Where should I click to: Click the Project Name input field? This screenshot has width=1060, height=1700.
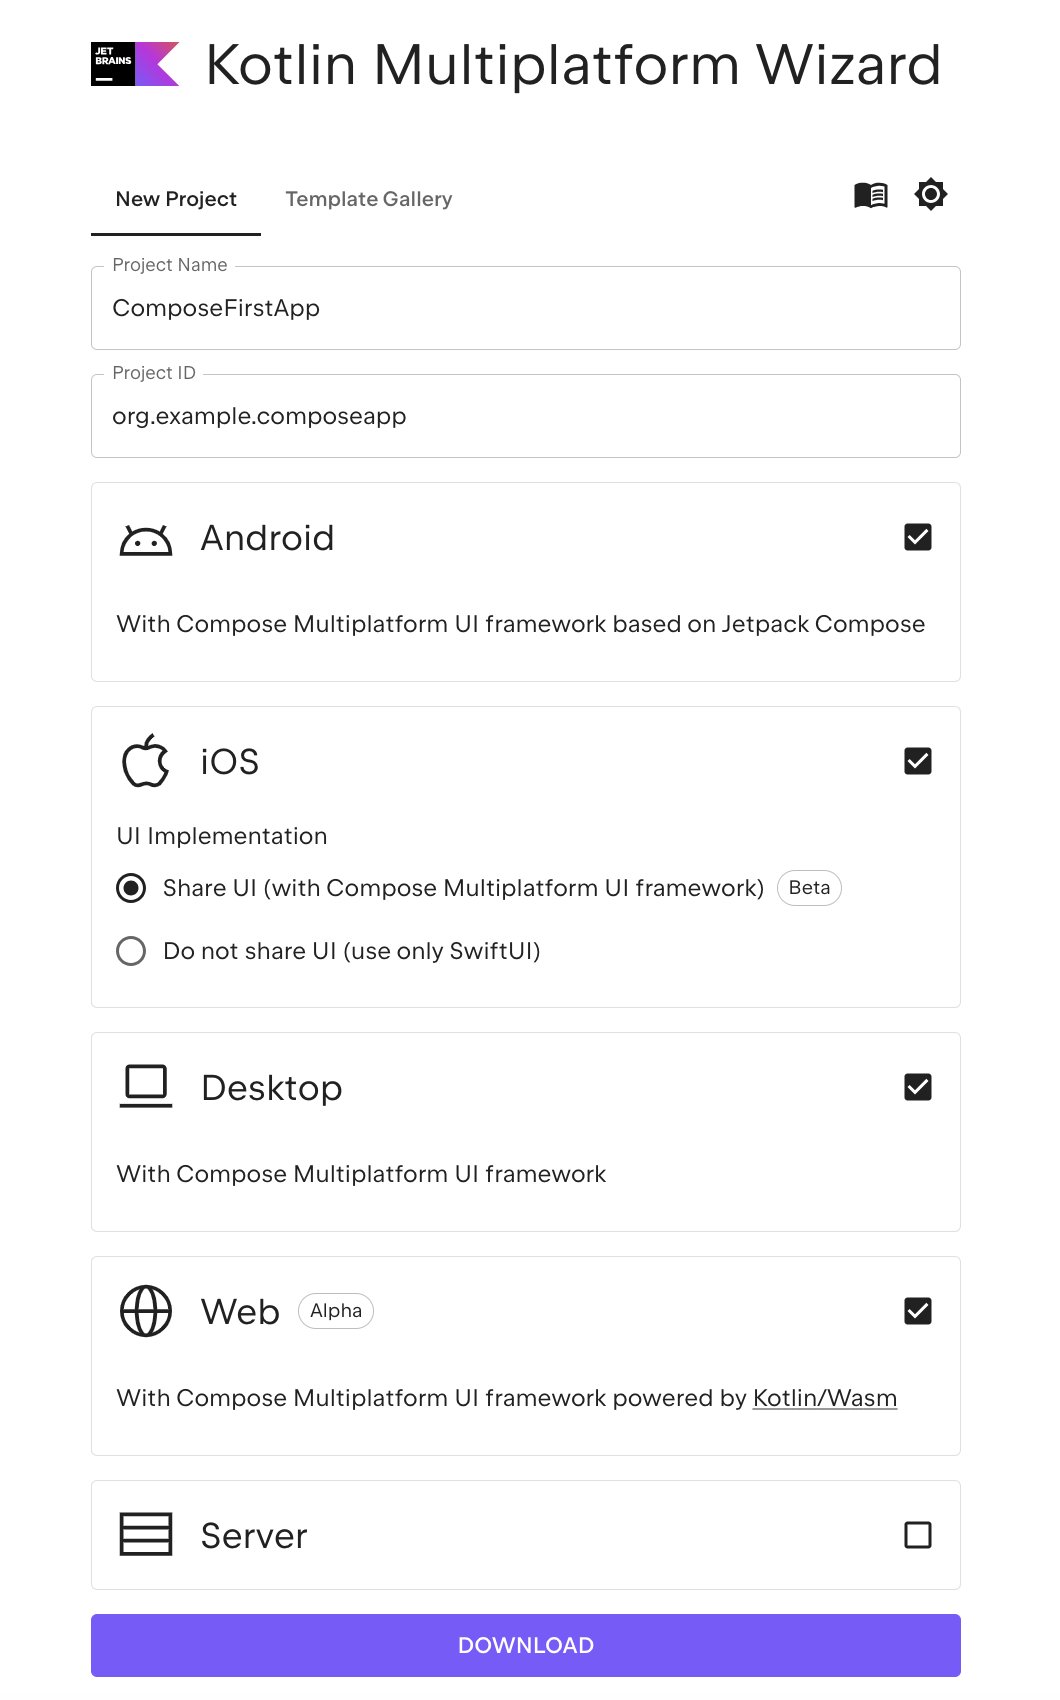[x=525, y=308]
